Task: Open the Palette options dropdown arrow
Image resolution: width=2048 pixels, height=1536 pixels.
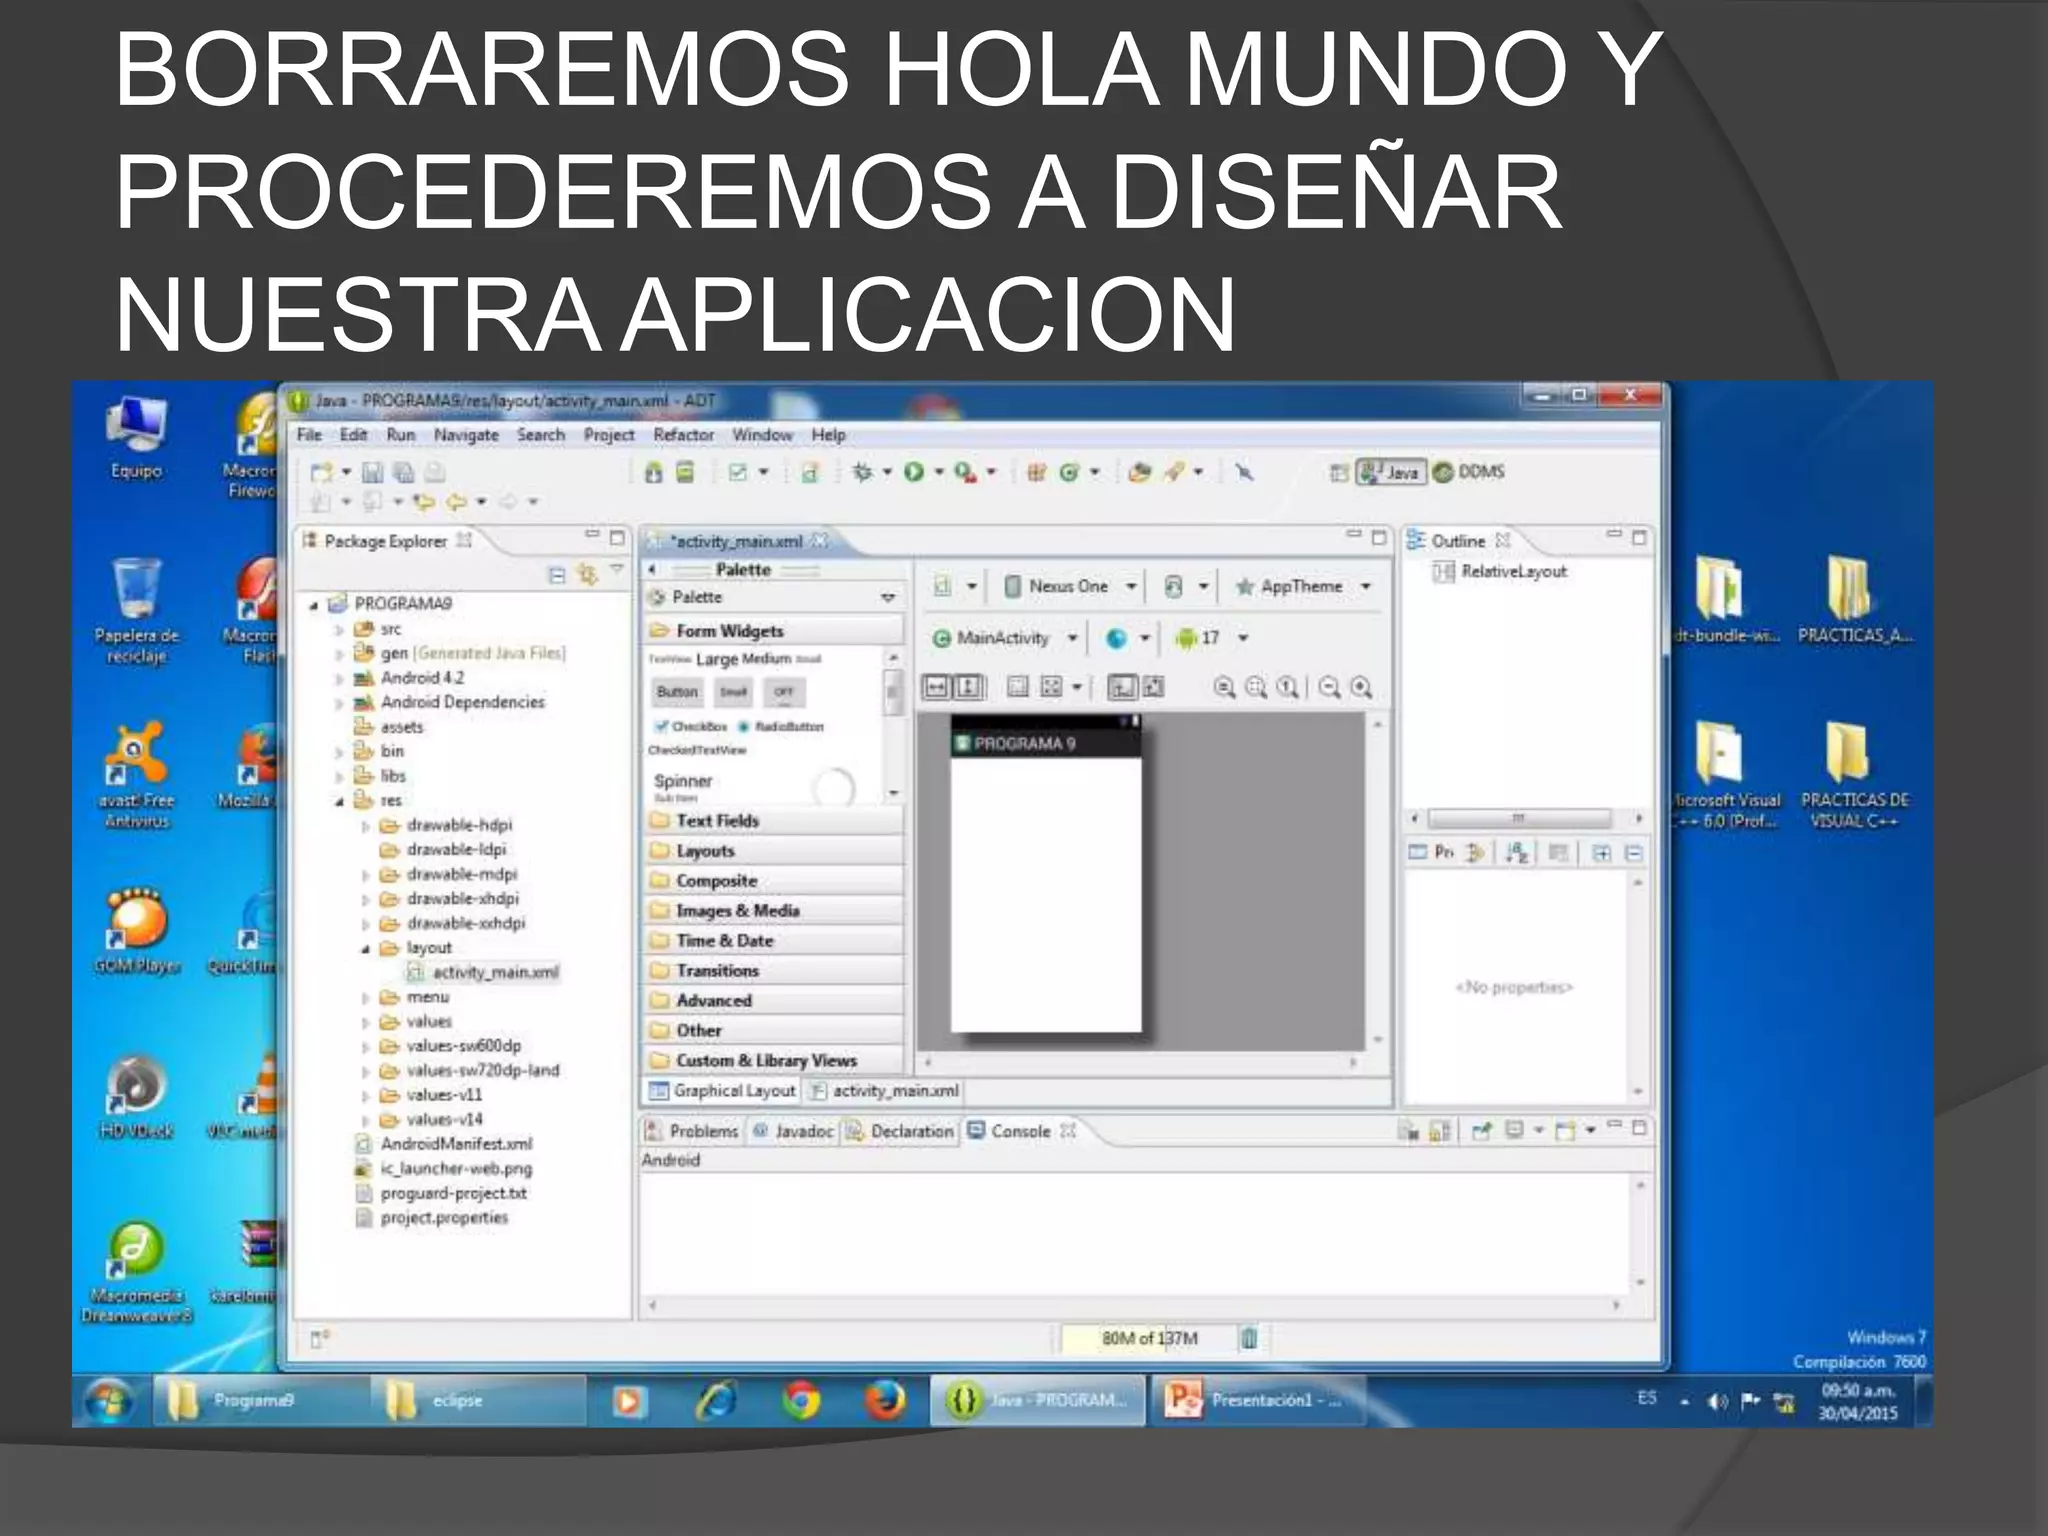Action: (x=888, y=597)
